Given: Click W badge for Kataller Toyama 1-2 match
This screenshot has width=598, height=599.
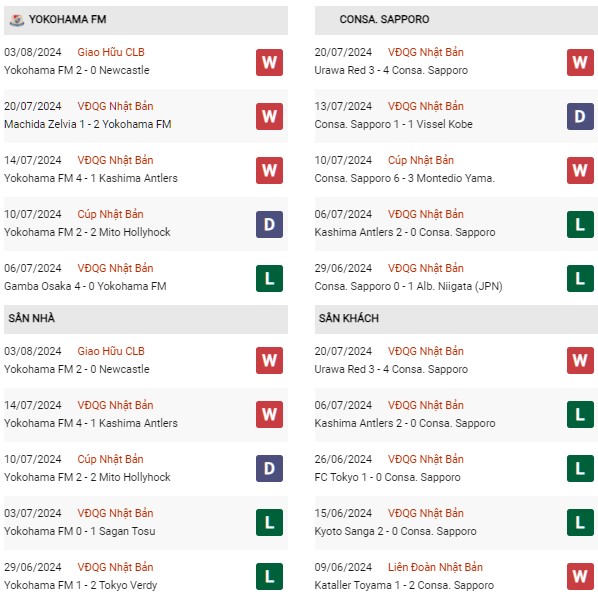Looking at the screenshot, I should (x=580, y=576).
